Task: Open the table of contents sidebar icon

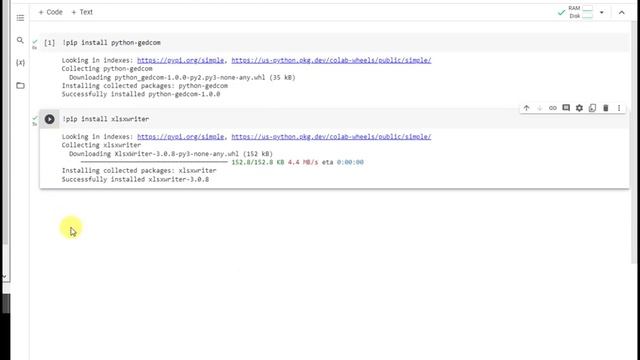Action: click(x=20, y=18)
